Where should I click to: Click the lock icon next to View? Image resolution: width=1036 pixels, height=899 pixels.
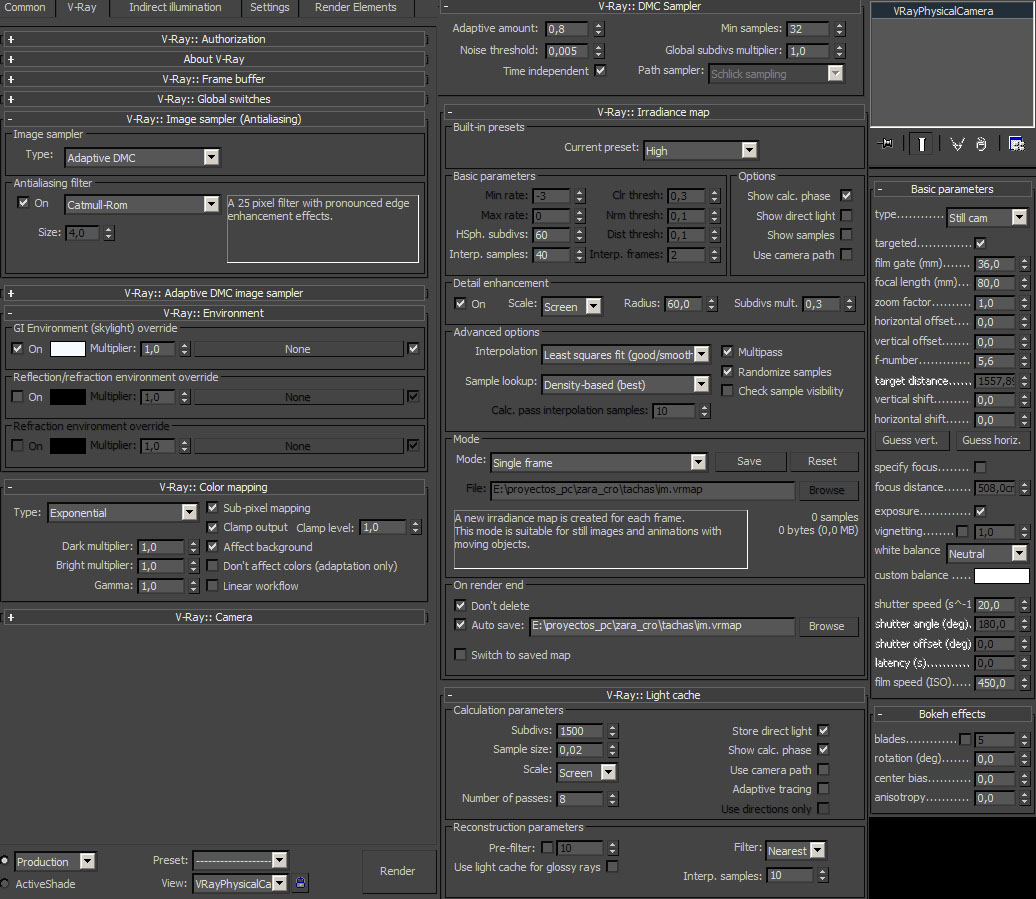point(300,882)
